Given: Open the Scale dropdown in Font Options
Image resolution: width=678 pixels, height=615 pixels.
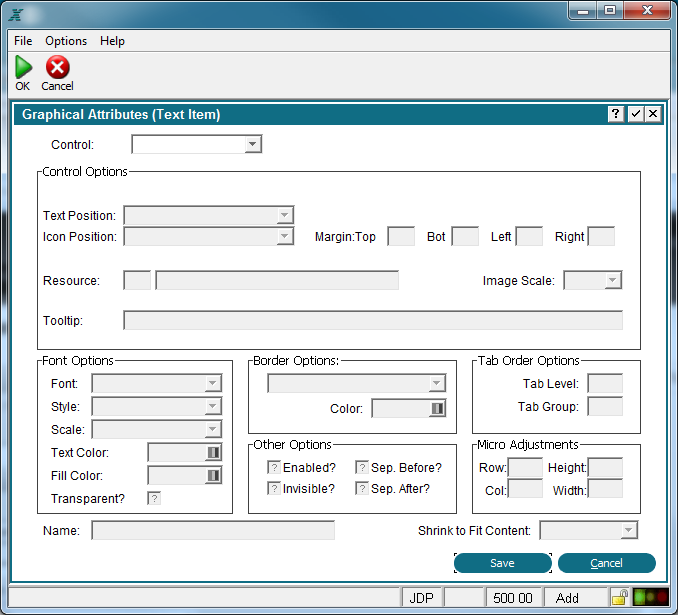Looking at the screenshot, I should point(212,429).
